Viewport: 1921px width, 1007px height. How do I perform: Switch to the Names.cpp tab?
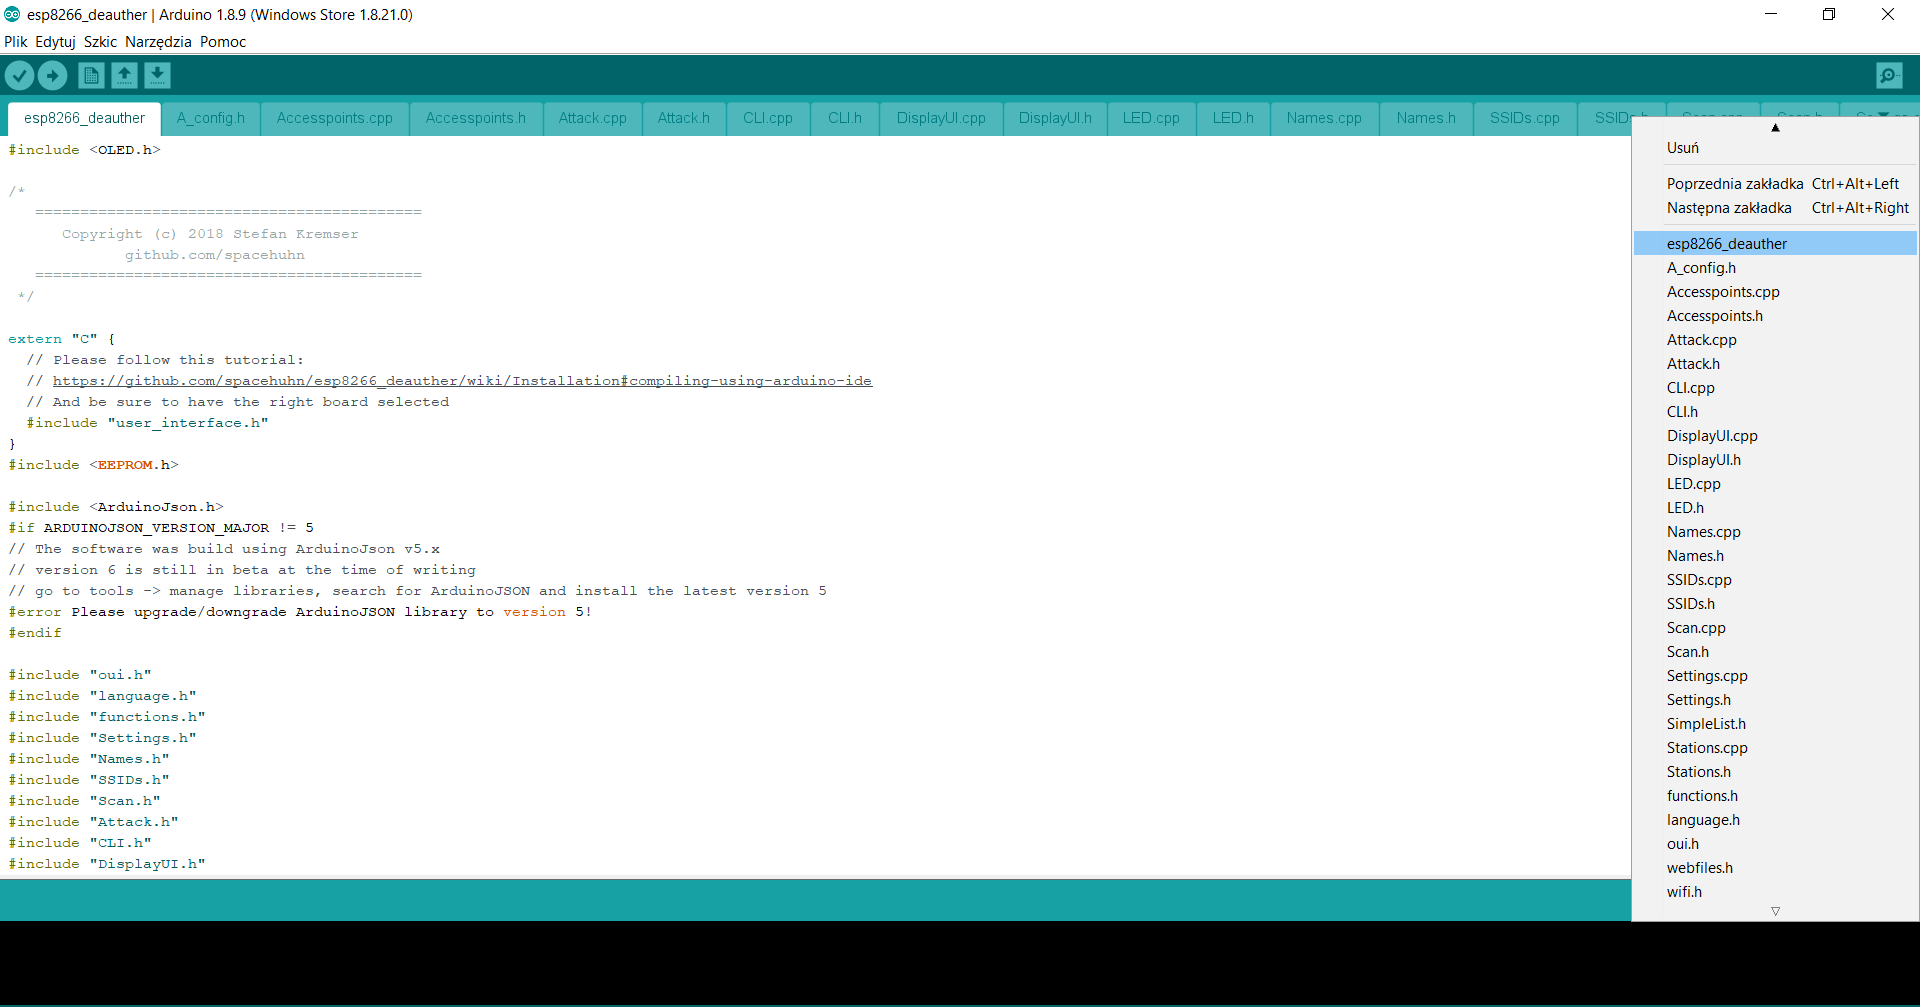[1325, 118]
